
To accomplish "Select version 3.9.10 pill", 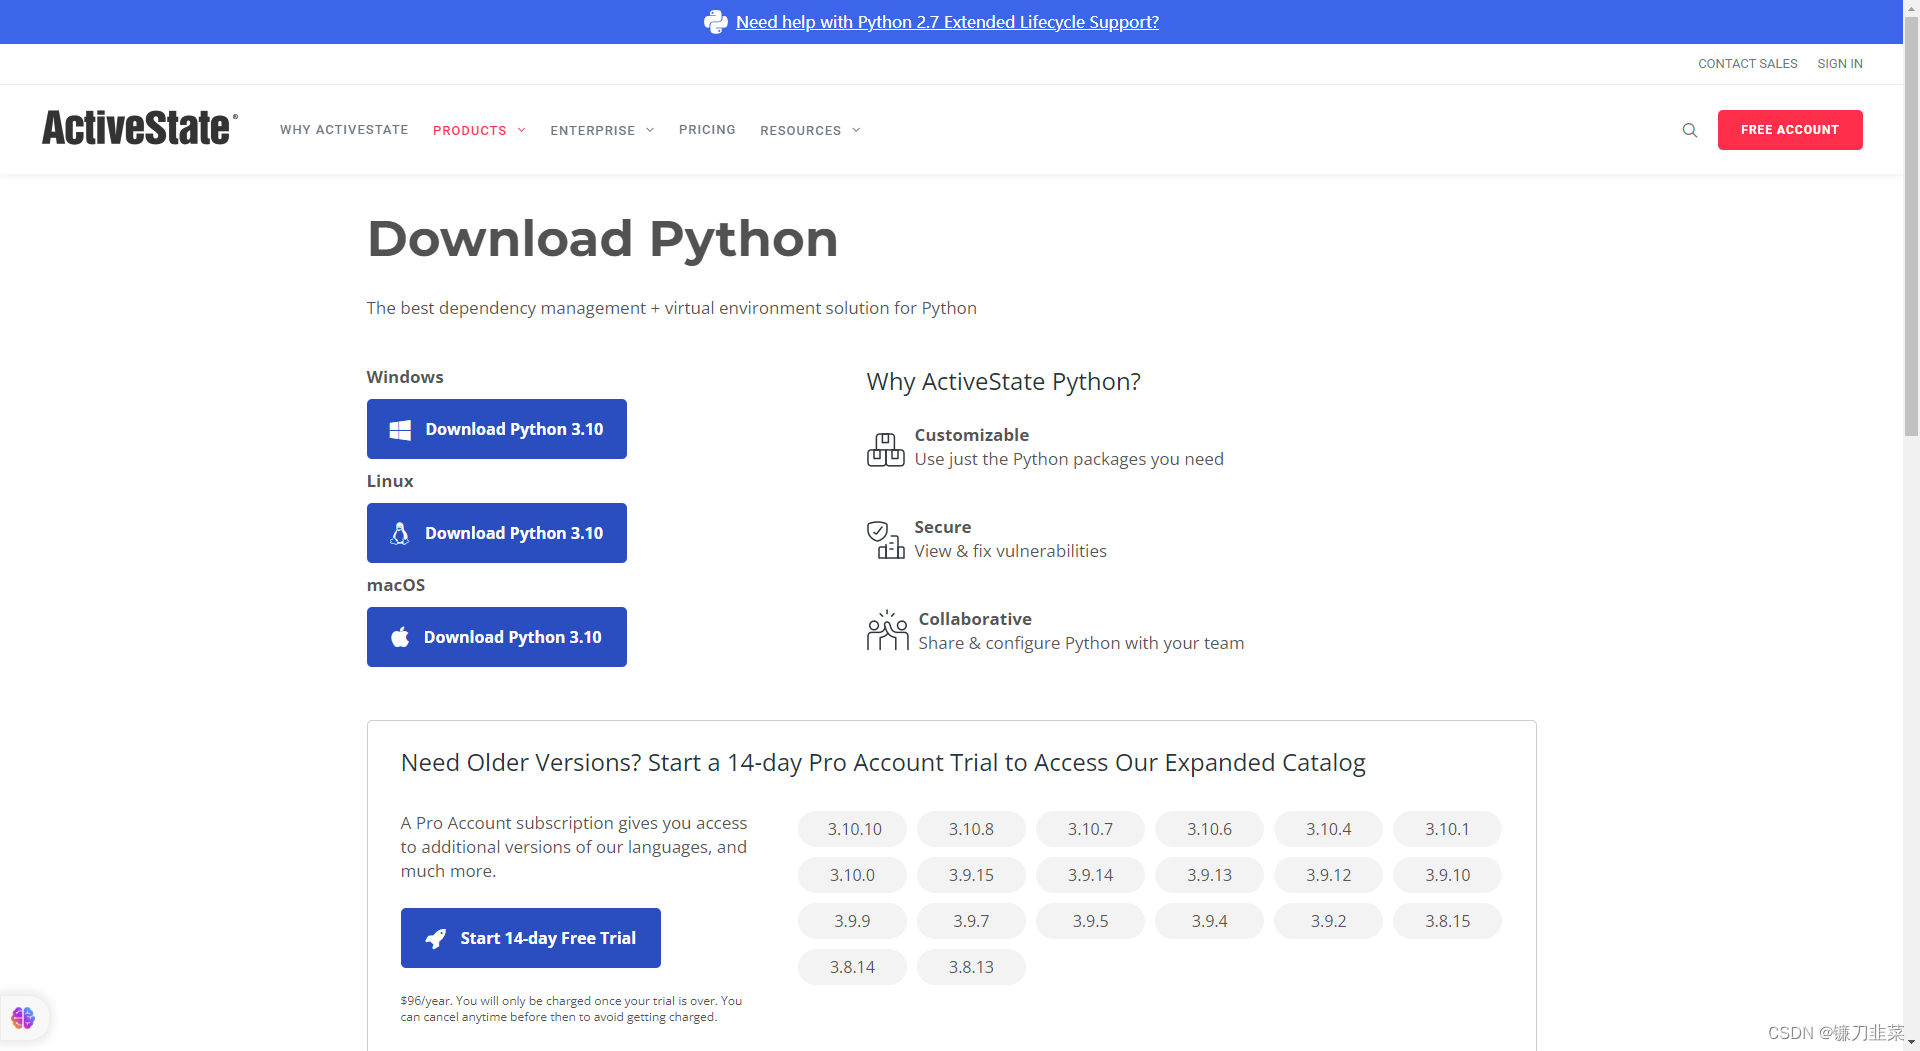I will coord(1447,875).
